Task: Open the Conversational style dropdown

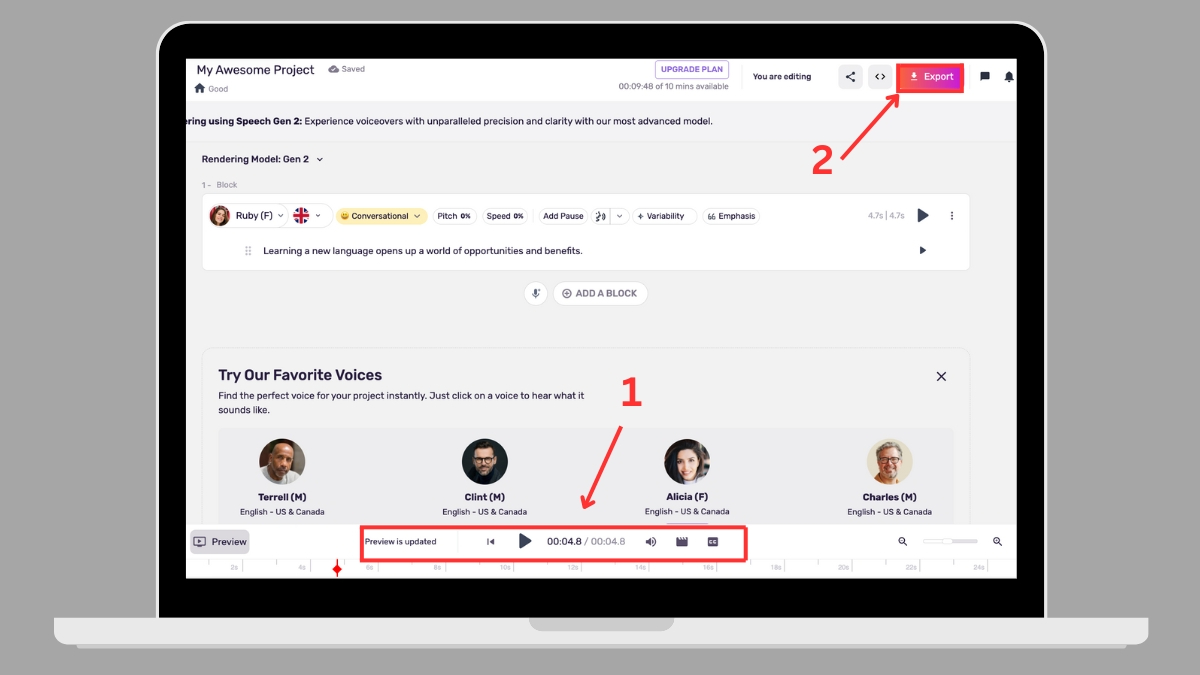Action: 381,216
